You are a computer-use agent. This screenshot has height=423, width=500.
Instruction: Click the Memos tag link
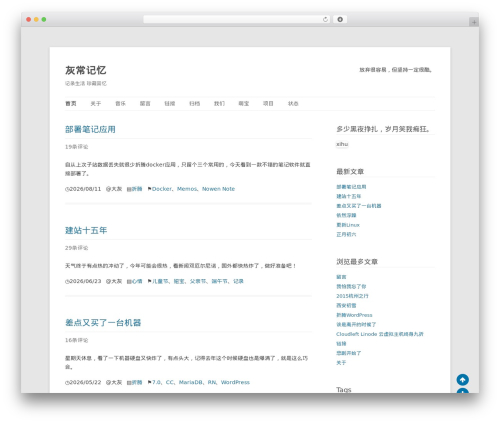(x=187, y=189)
